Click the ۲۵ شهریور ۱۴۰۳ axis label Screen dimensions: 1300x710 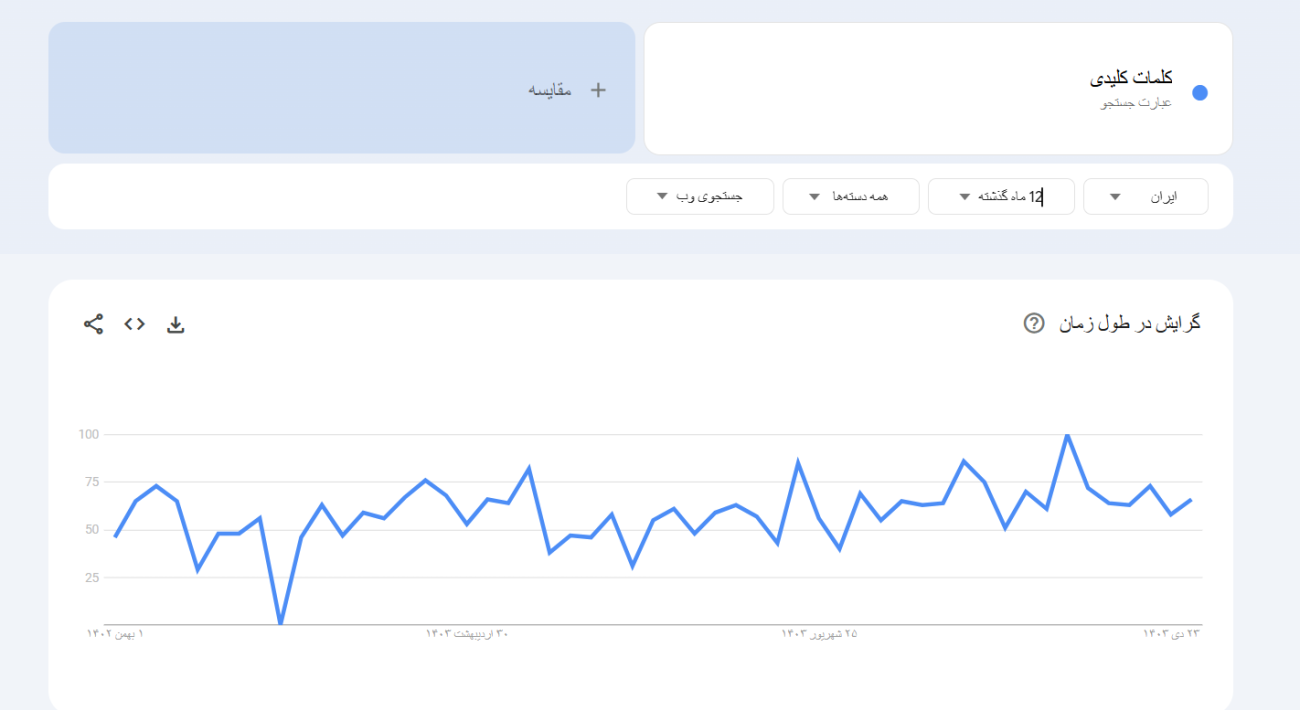(x=819, y=633)
